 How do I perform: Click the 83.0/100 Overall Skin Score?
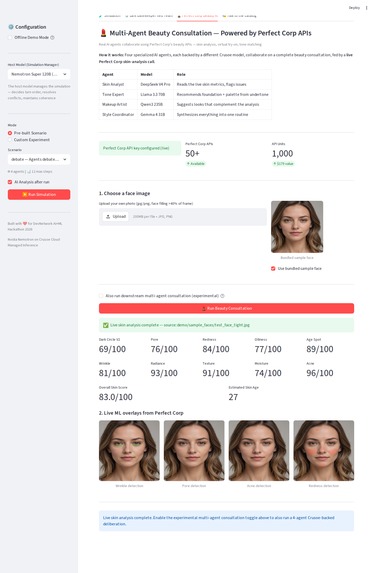(x=115, y=397)
